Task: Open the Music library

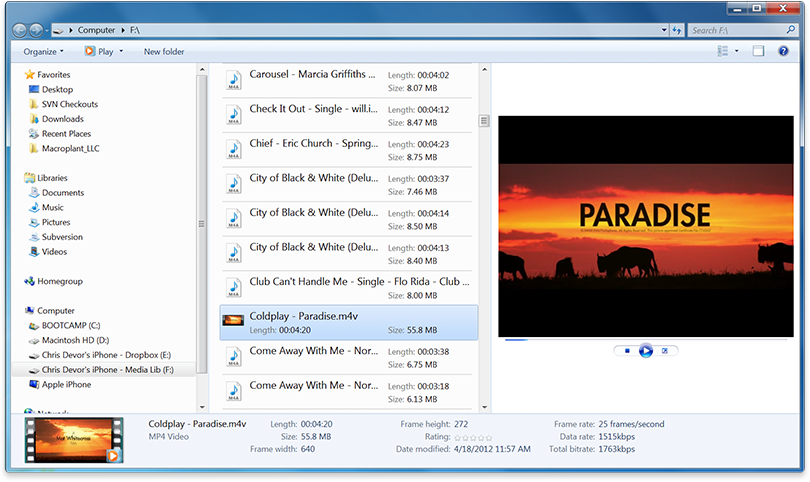Action: coord(46,208)
